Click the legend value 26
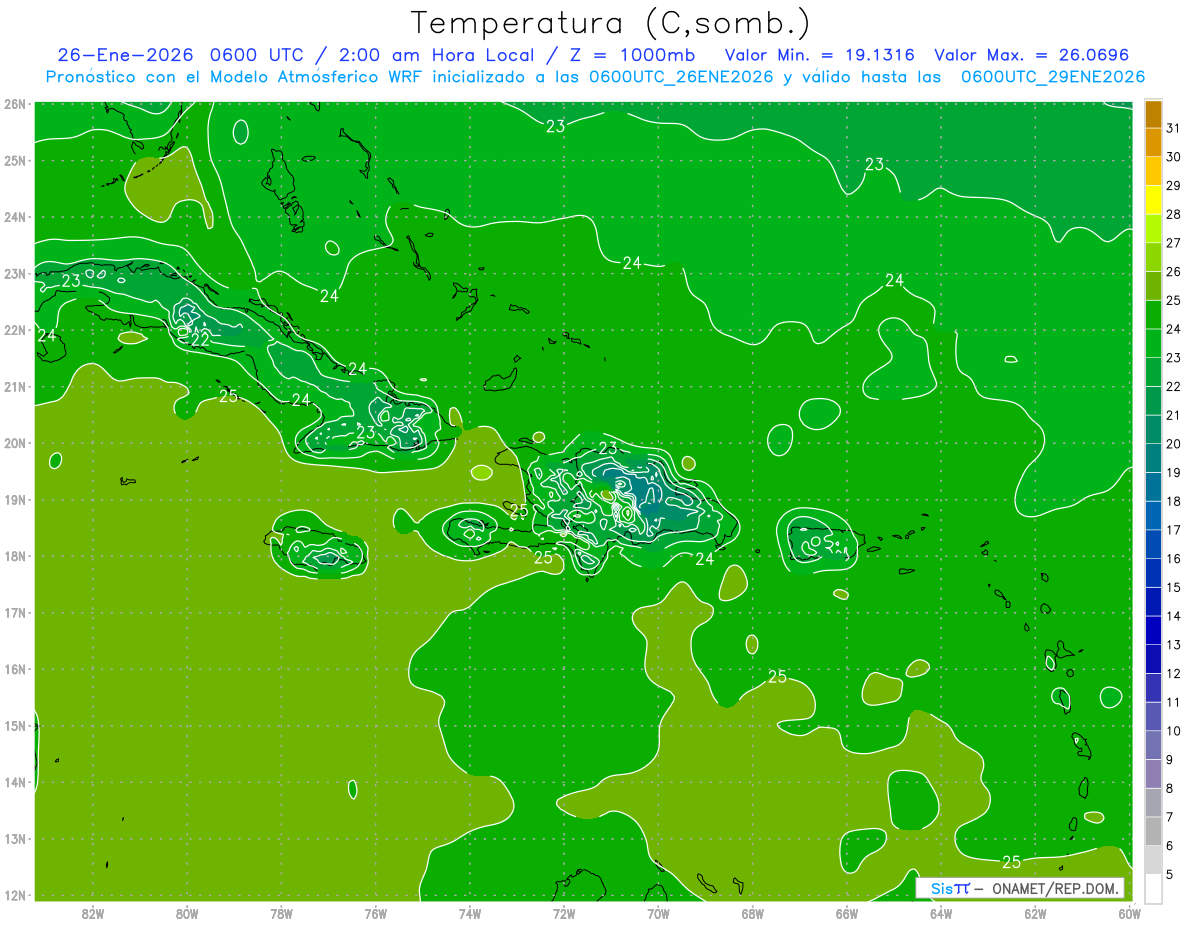 pyautogui.click(x=1173, y=271)
